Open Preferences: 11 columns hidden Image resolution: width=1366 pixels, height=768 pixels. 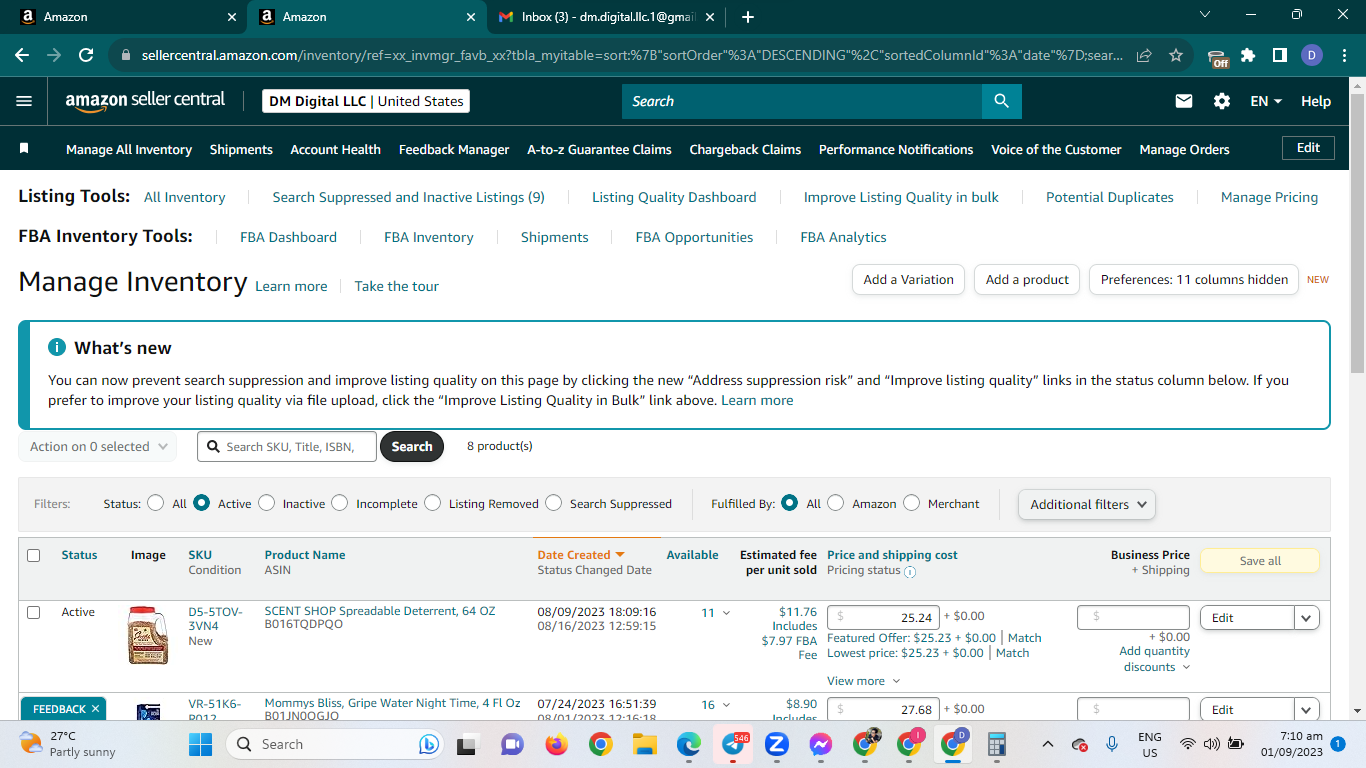coord(1194,280)
